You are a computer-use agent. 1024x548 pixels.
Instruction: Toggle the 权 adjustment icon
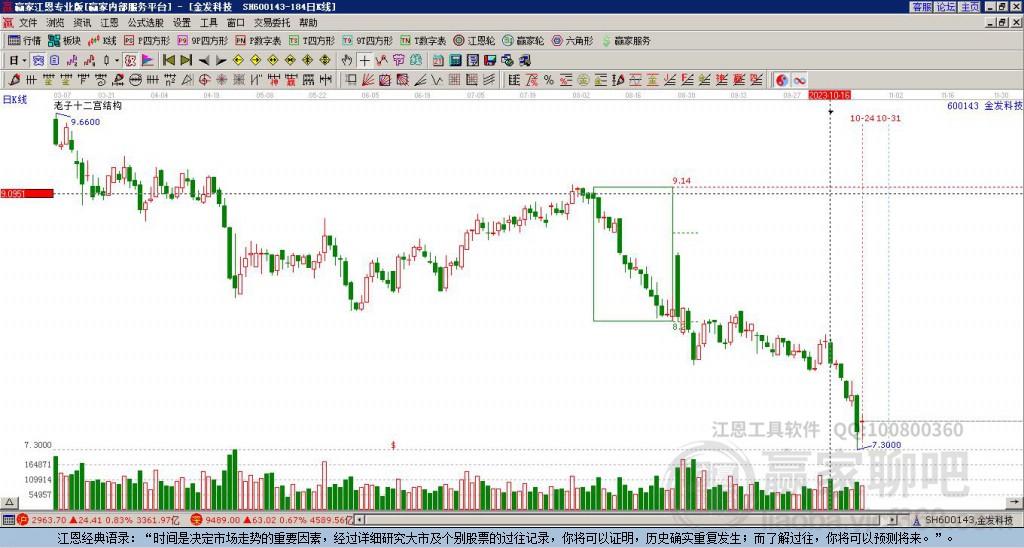[130, 61]
